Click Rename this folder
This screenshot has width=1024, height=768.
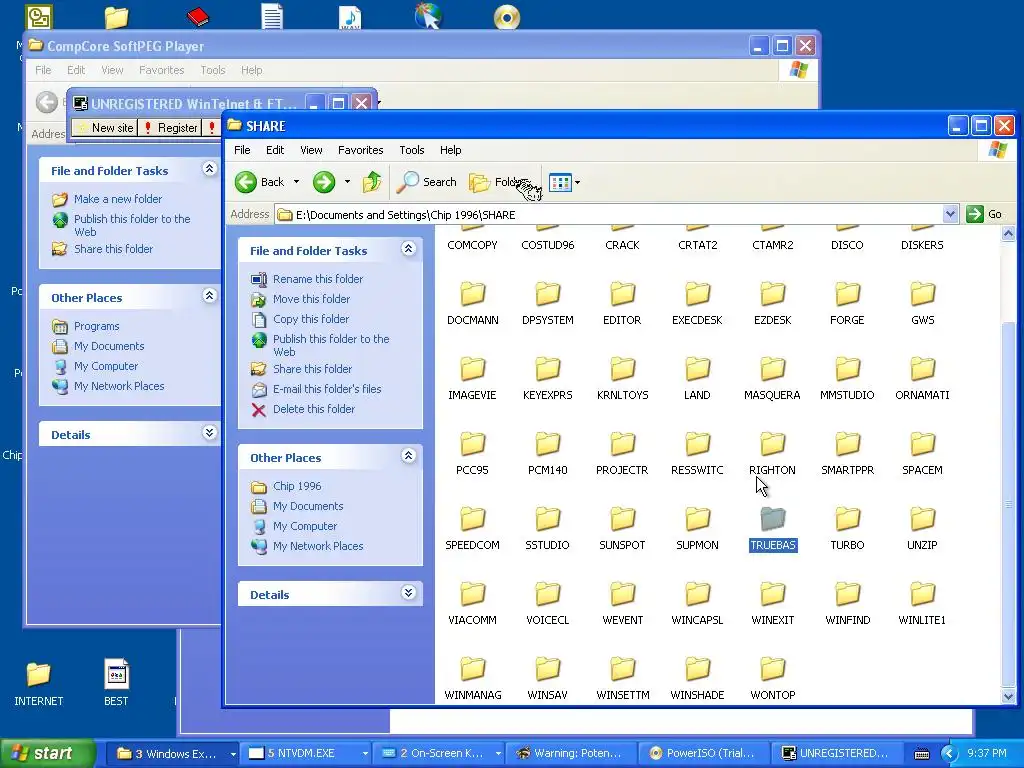point(318,279)
